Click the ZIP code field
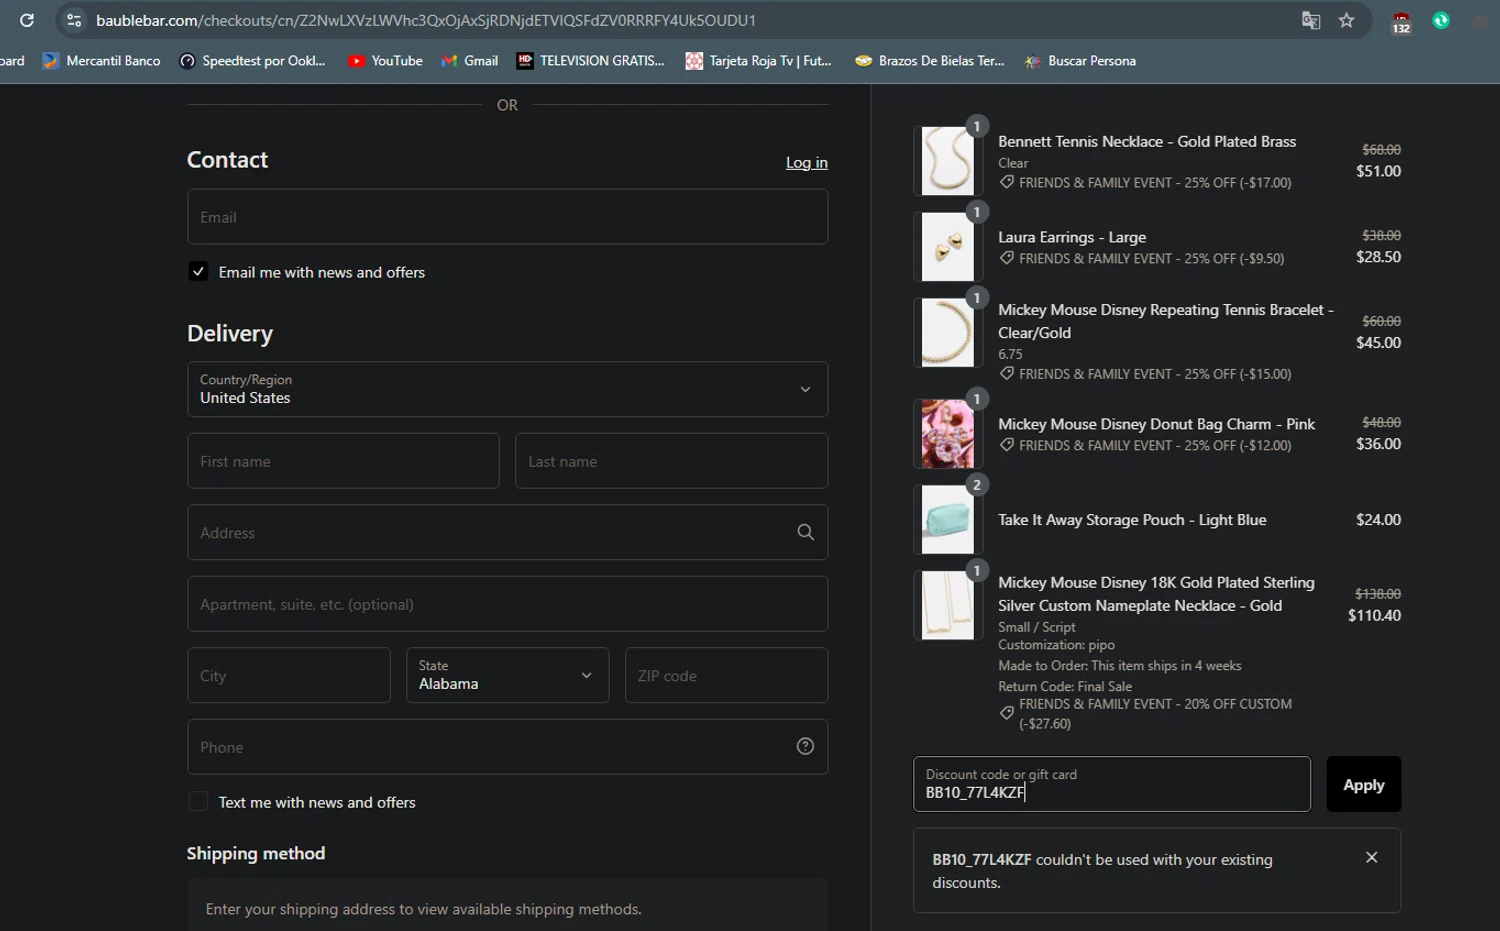The image size is (1500, 931). 725,676
